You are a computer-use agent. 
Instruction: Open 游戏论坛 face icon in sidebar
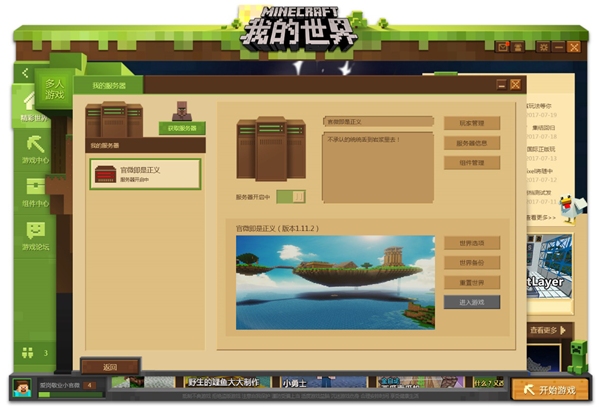pos(35,231)
